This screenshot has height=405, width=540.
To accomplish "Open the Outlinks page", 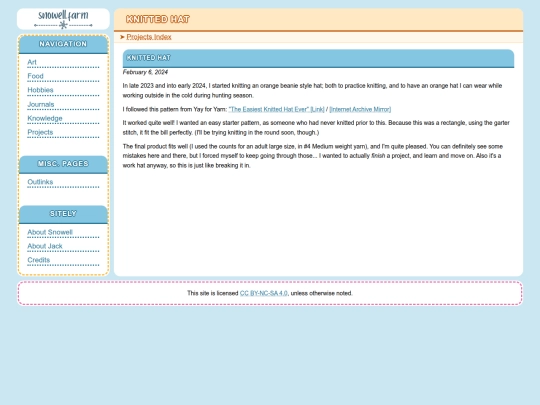I will (40, 182).
